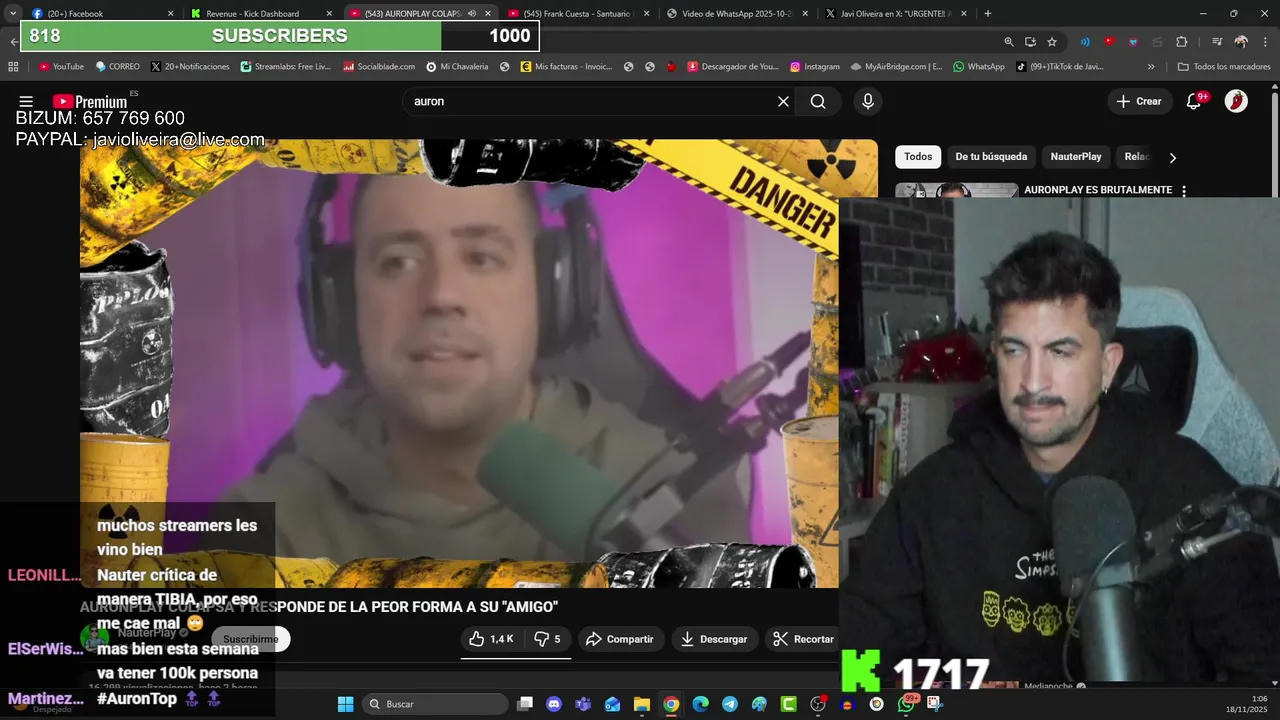Open the 'Todos los marcadores' folder
Image resolution: width=1280 pixels, height=720 pixels.
point(1224,67)
